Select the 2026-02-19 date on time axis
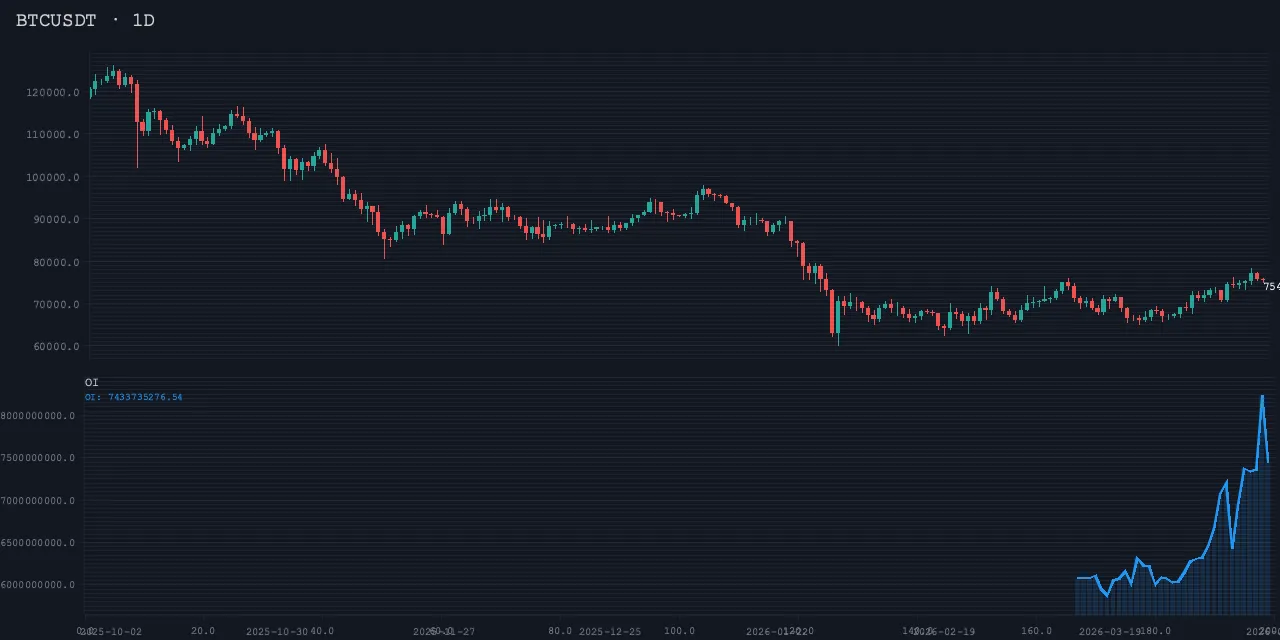This screenshot has width=1280, height=640. [944, 631]
